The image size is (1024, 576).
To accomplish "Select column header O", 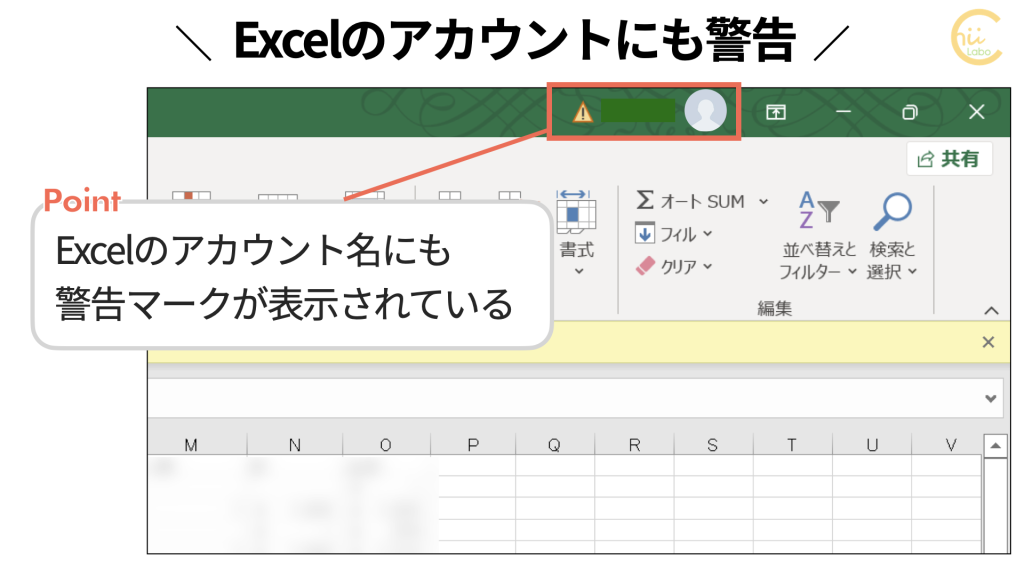I will click(386, 445).
